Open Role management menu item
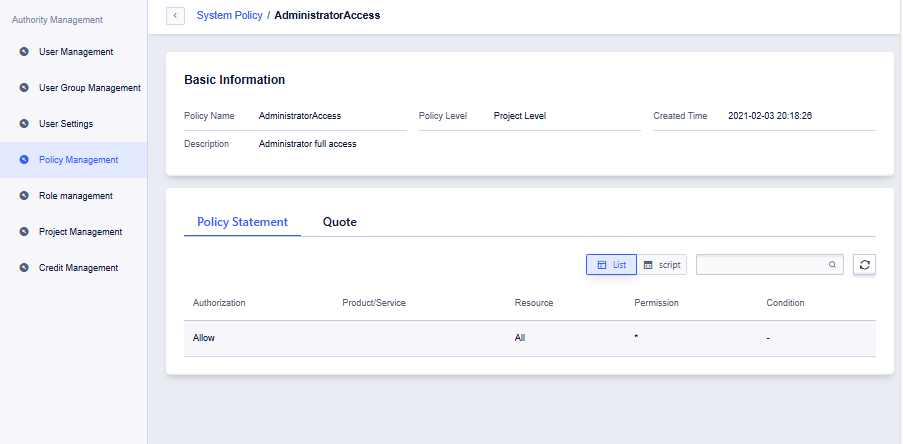 [x=76, y=196]
